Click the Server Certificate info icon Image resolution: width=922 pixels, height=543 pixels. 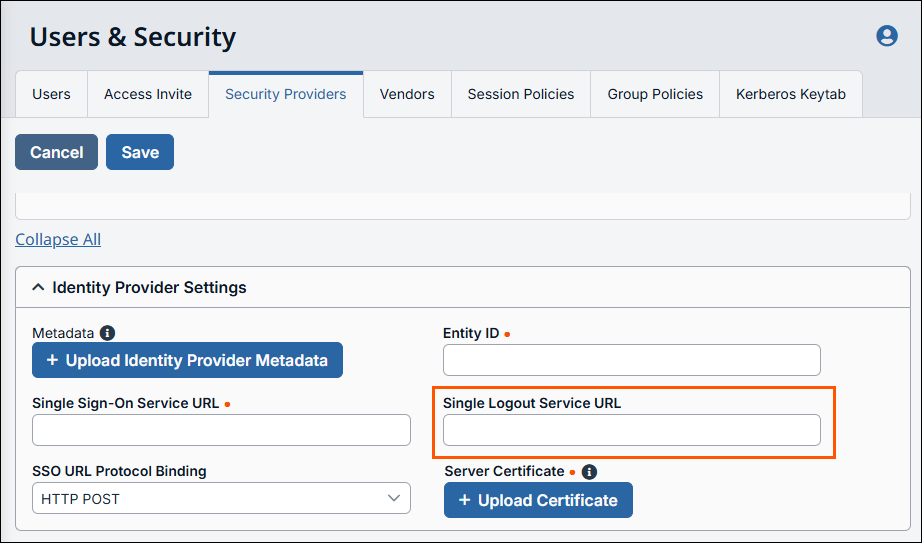(589, 471)
